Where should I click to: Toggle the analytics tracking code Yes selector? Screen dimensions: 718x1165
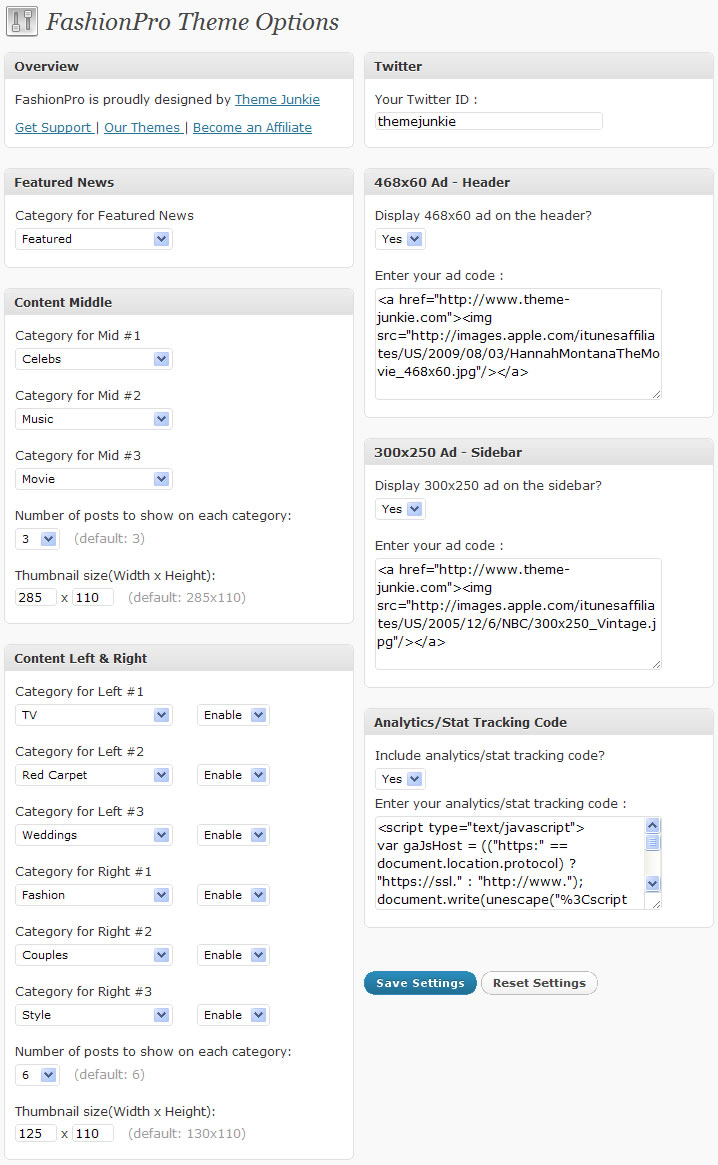click(x=401, y=779)
